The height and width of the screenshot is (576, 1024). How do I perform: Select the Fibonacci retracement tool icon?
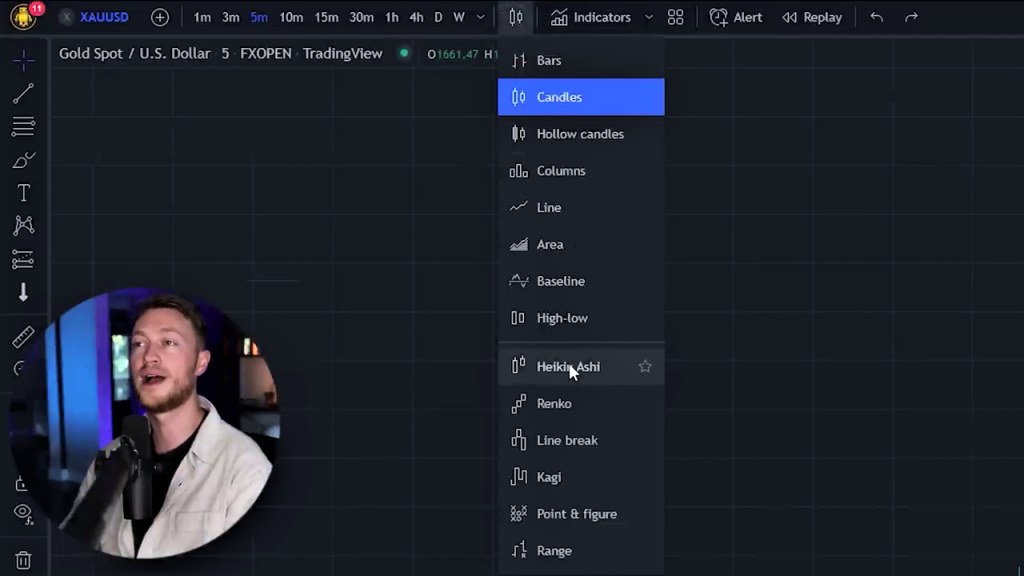click(x=23, y=126)
